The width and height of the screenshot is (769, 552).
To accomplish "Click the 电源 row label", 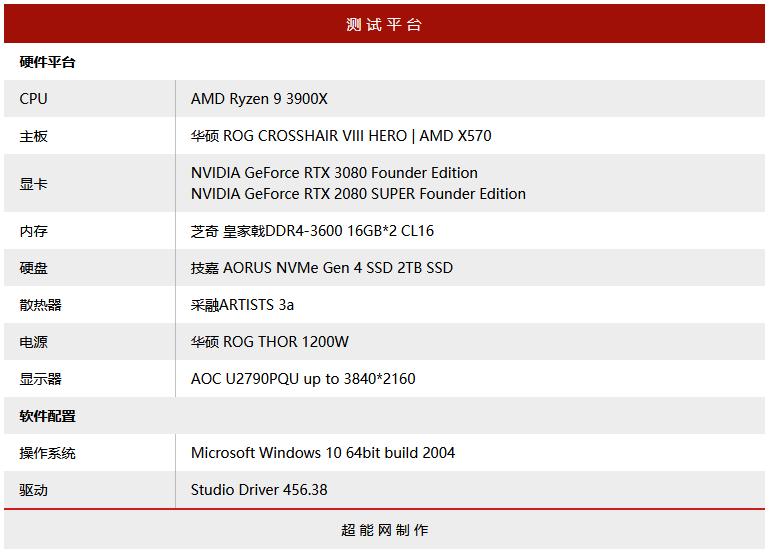I will 33,342.
